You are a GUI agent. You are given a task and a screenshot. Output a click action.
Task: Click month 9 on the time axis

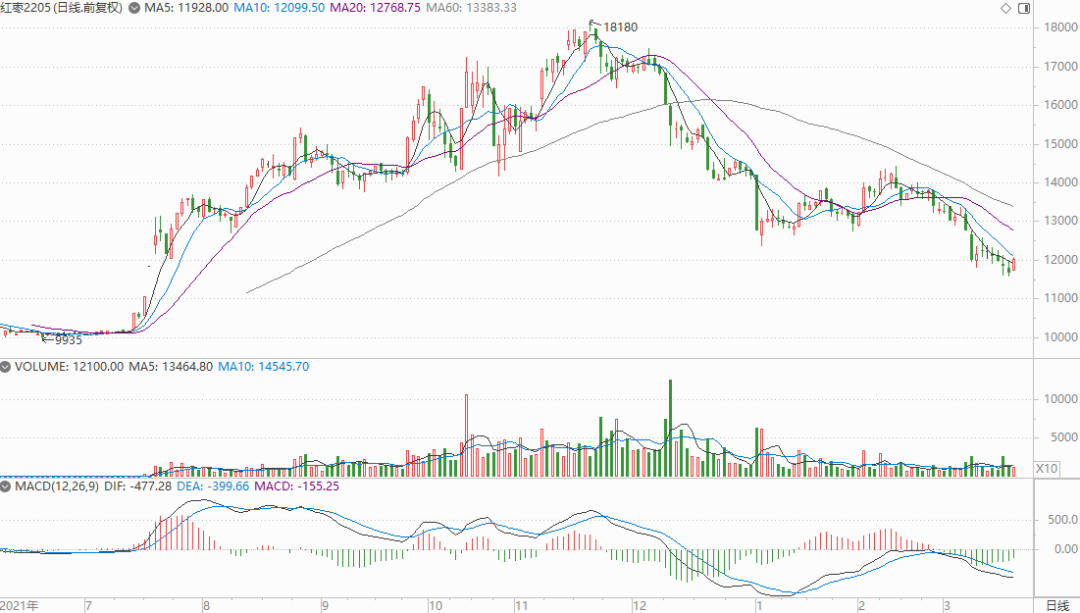(x=324, y=606)
